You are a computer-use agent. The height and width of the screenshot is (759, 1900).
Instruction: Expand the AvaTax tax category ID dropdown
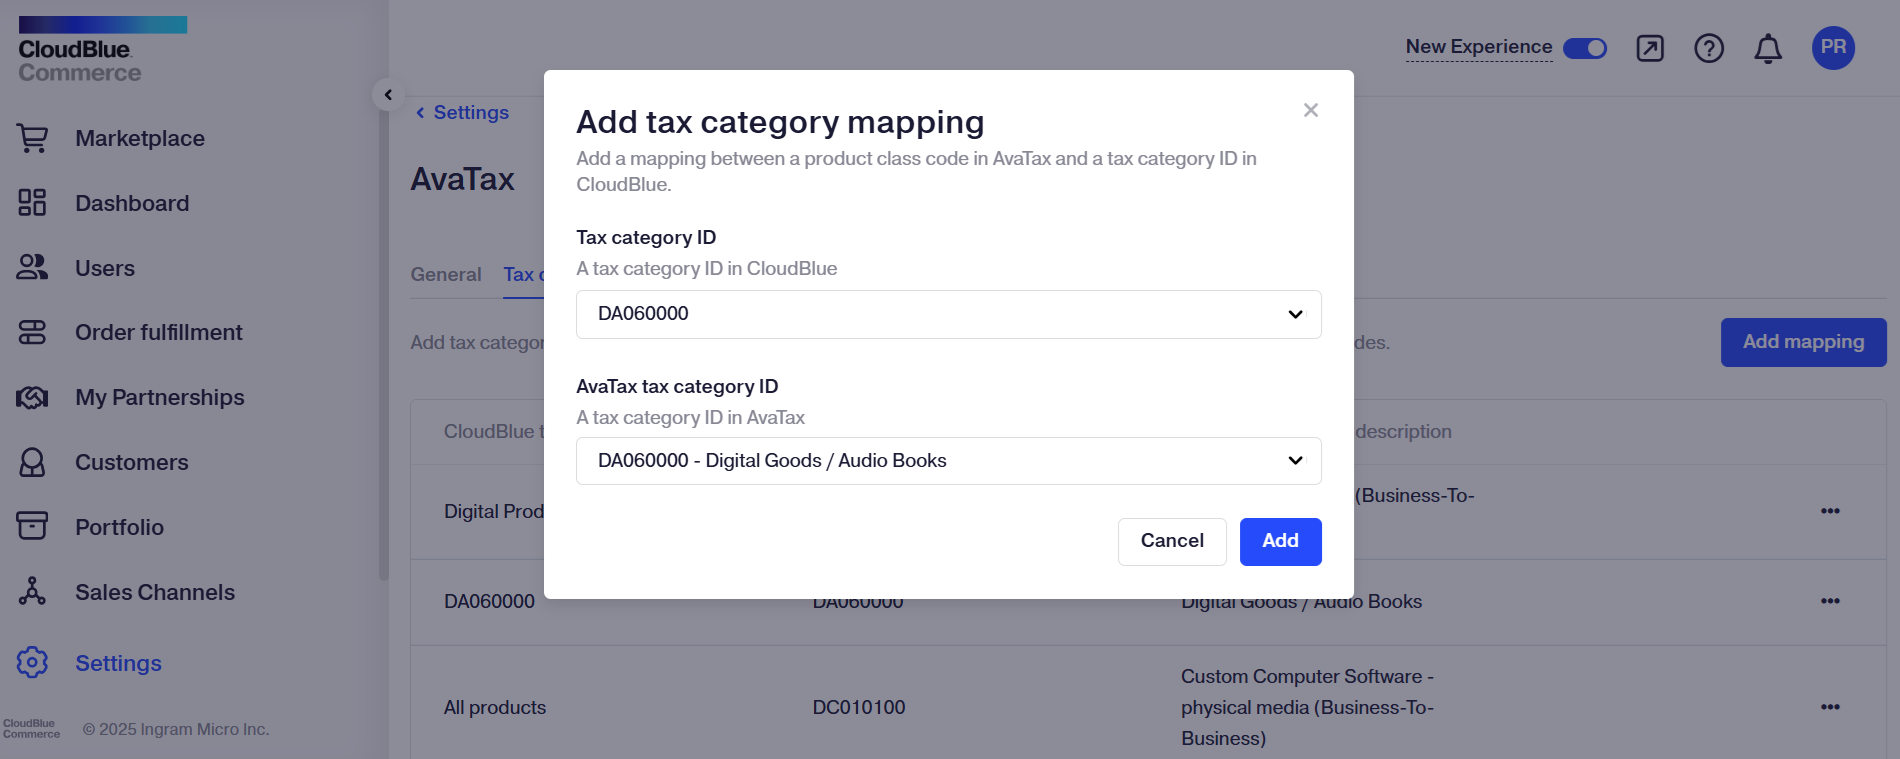(x=948, y=461)
